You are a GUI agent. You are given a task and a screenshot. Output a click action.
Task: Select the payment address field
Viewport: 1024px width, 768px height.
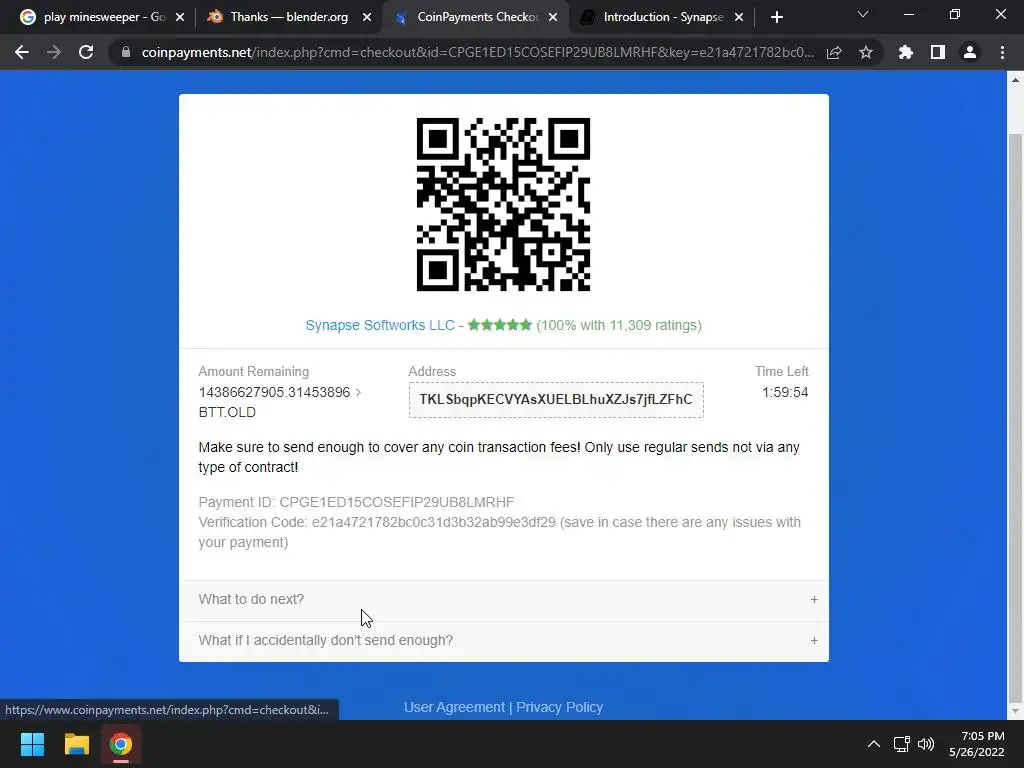point(556,400)
